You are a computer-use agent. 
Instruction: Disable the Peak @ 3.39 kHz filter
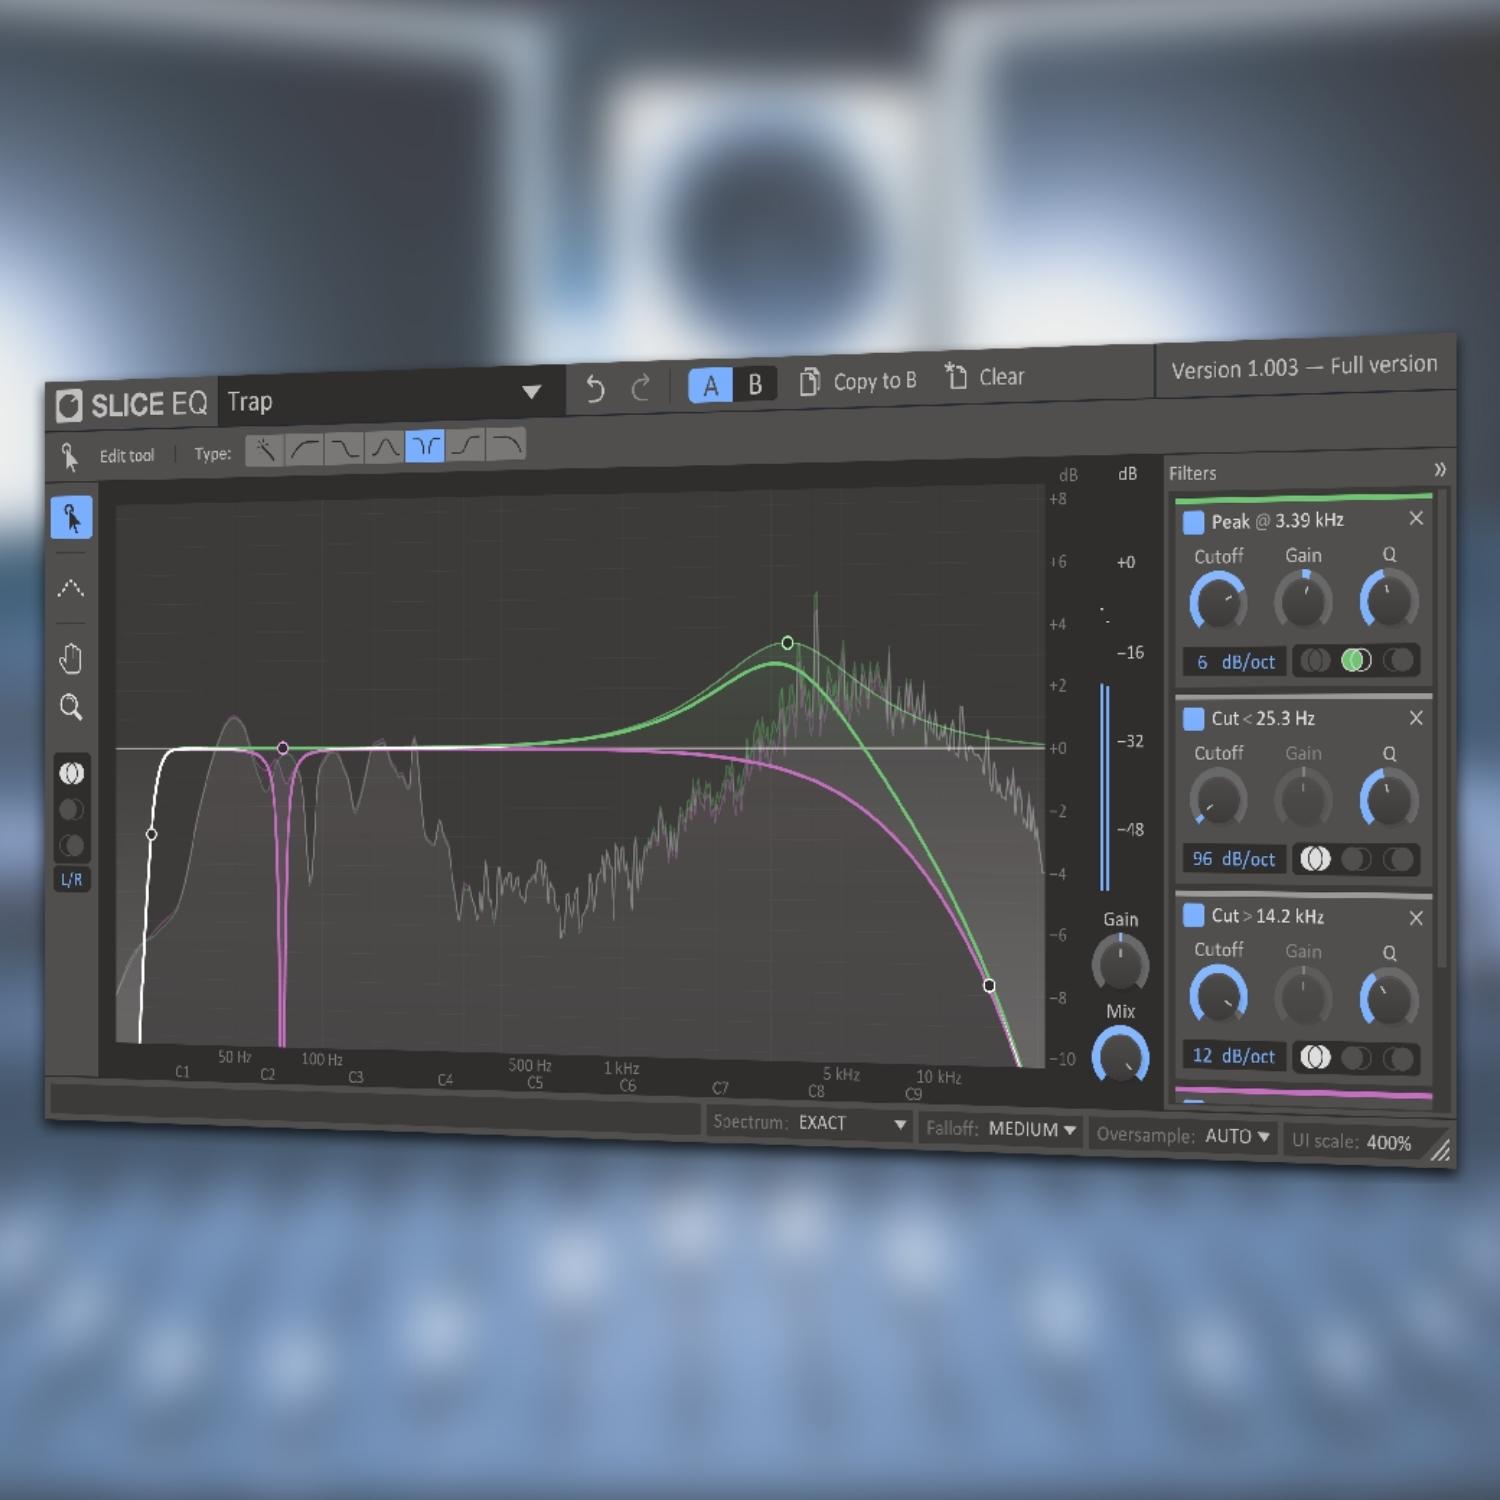tap(1193, 522)
